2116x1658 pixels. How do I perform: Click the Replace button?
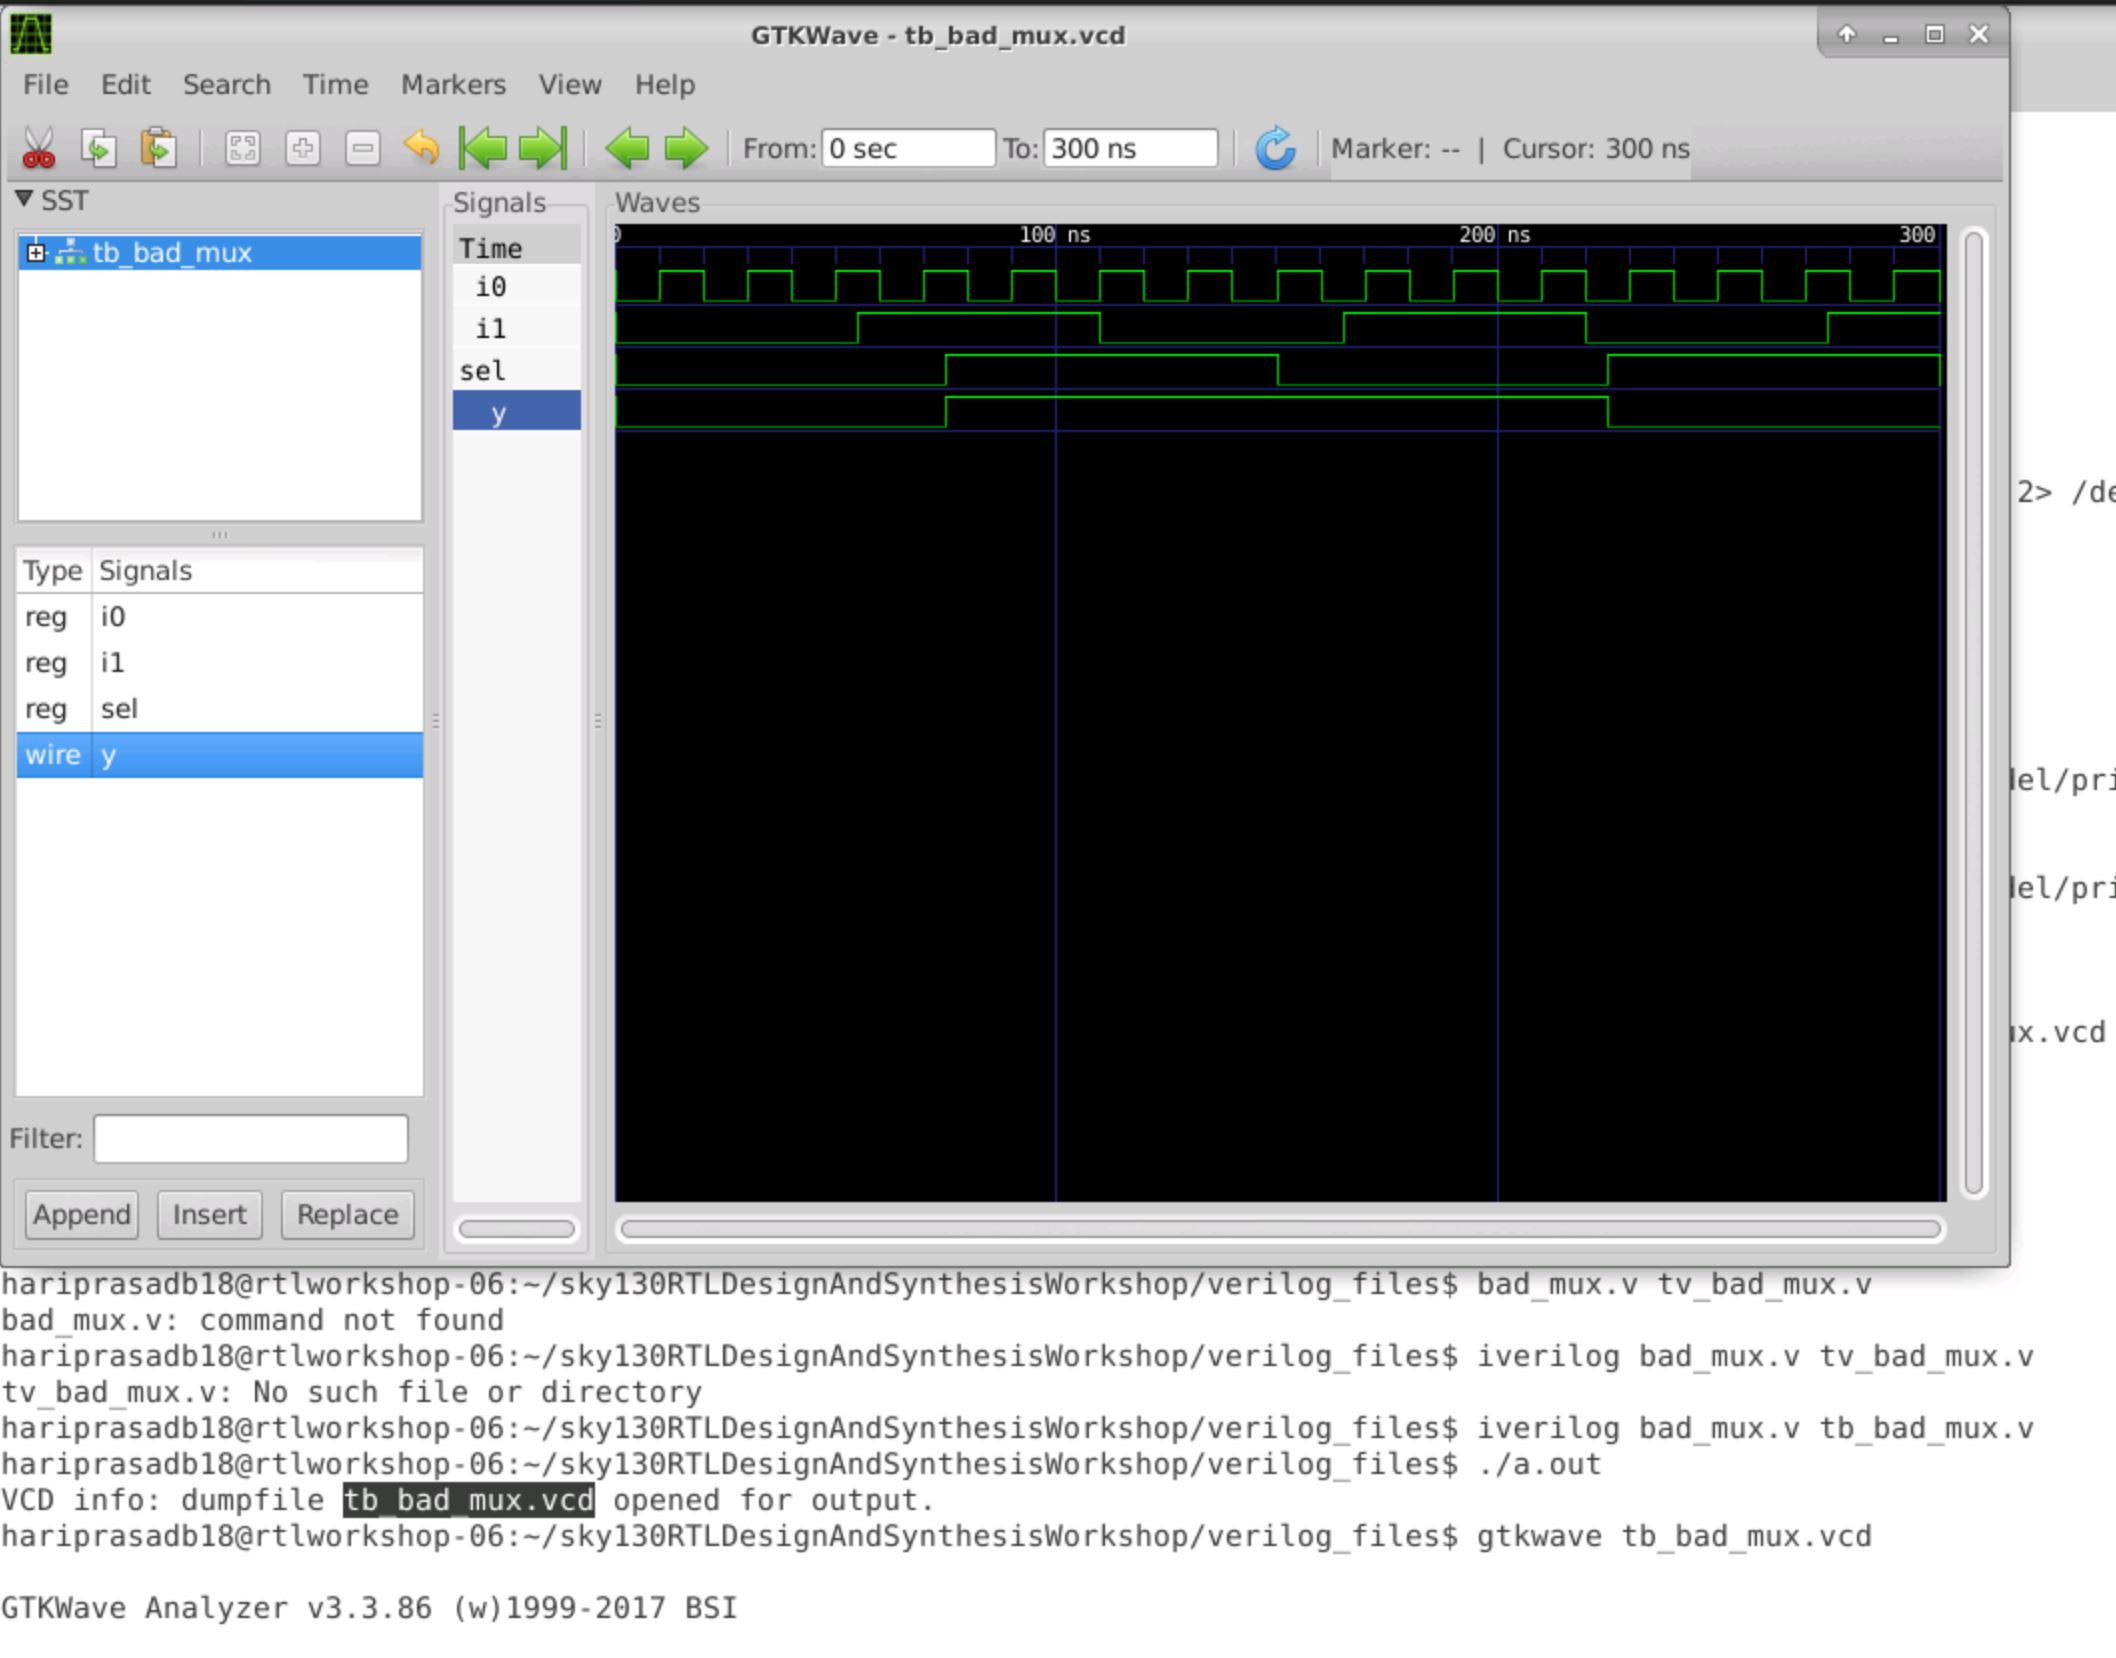click(346, 1215)
